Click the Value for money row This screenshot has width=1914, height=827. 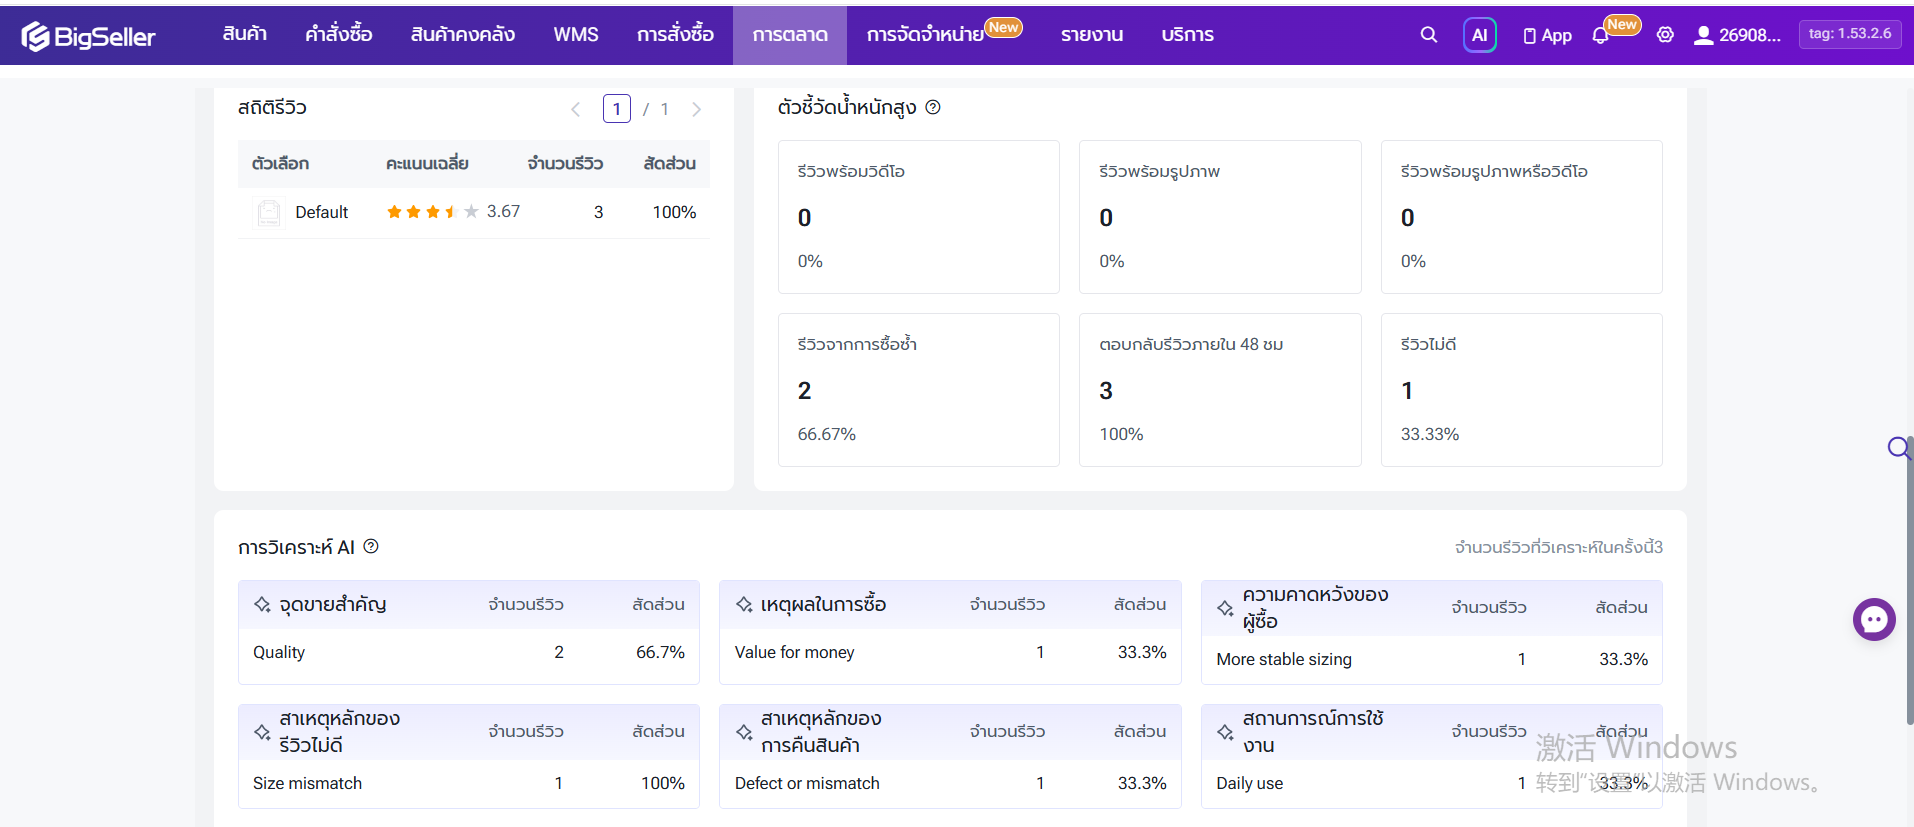point(950,653)
